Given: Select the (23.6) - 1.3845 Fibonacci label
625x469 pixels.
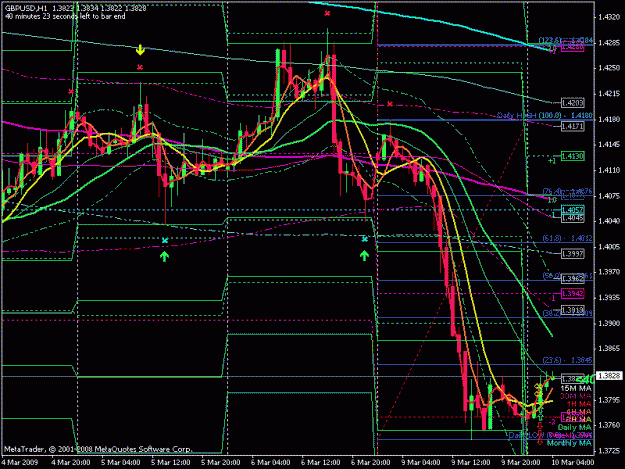Looking at the screenshot, I should click(x=568, y=360).
